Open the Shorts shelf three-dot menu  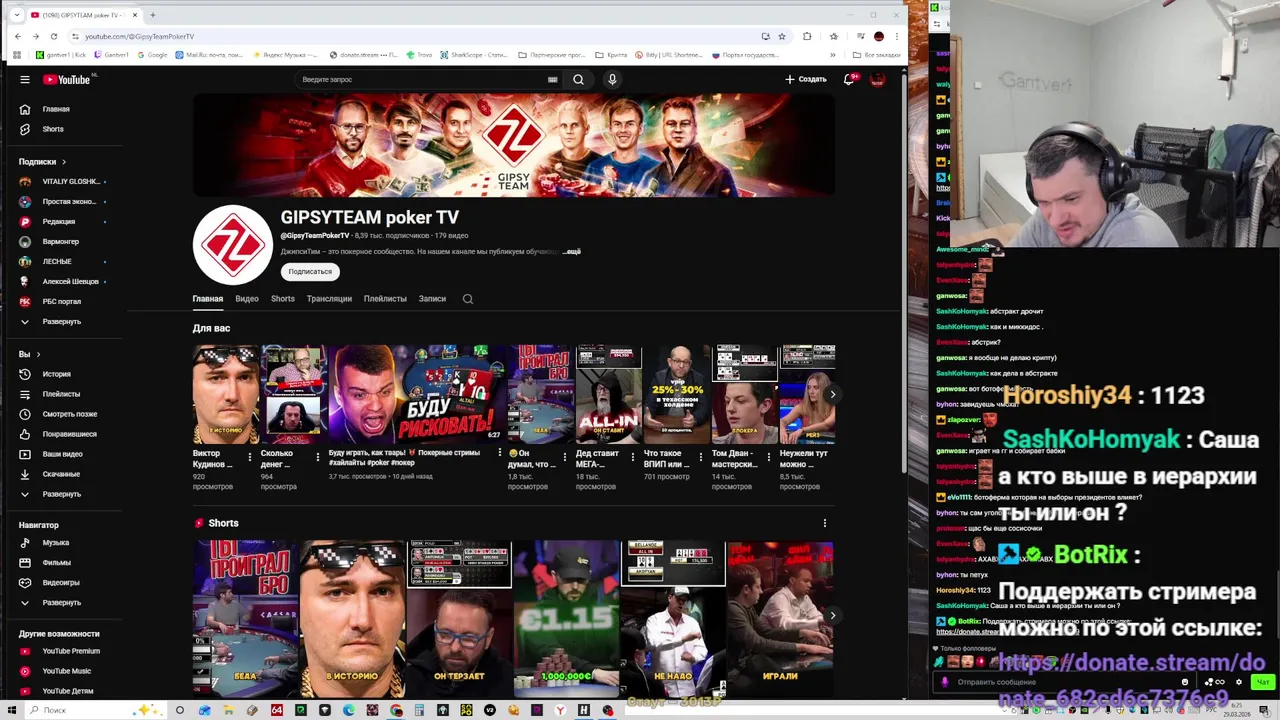825,523
